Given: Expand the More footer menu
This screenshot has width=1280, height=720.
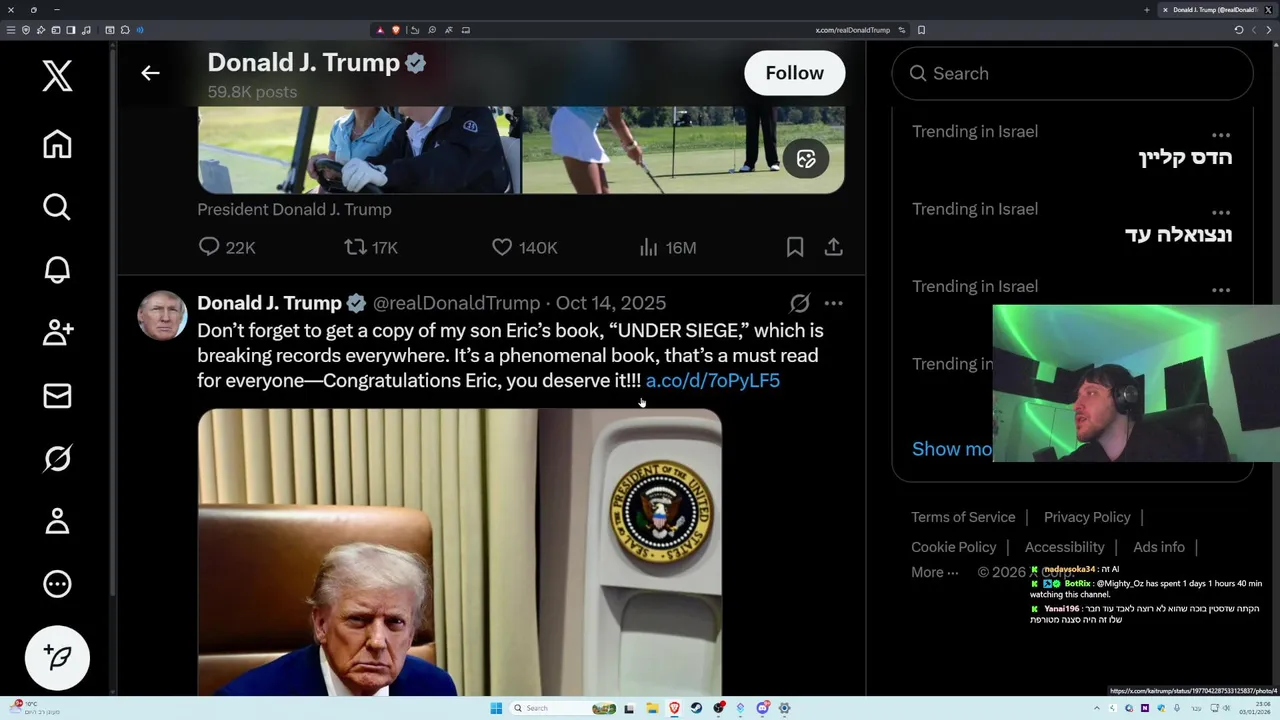Looking at the screenshot, I should tap(935, 572).
